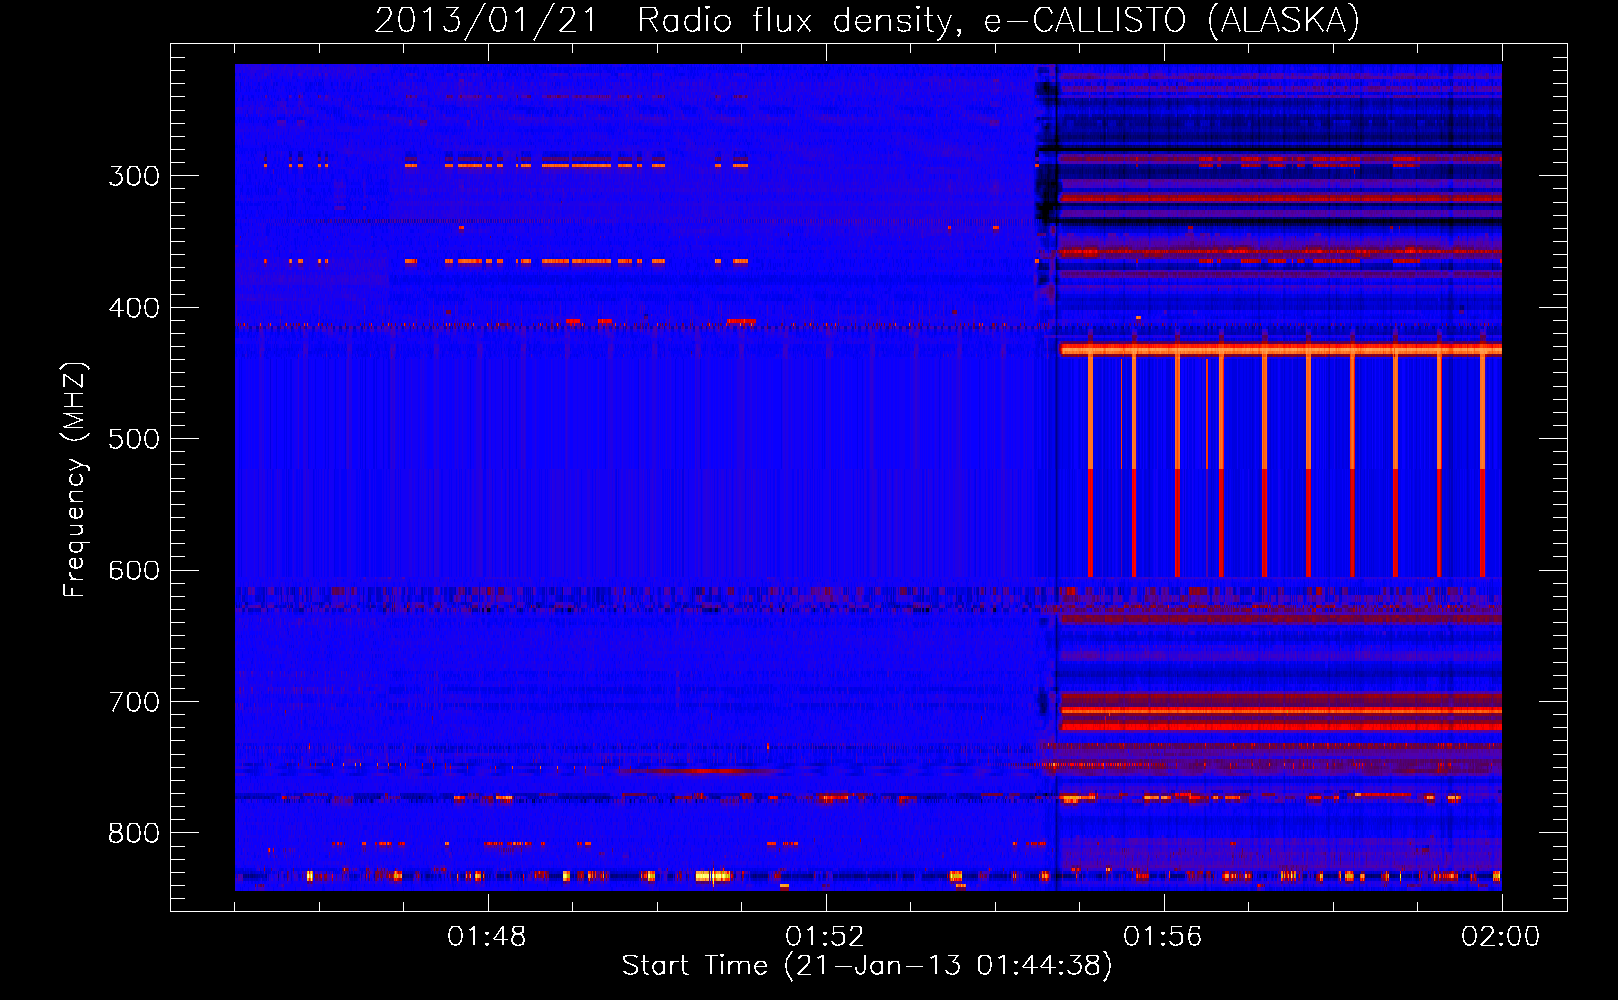Image resolution: width=1618 pixels, height=1000 pixels.
Task: Click the "800" frequency tick label
Action: click(134, 834)
